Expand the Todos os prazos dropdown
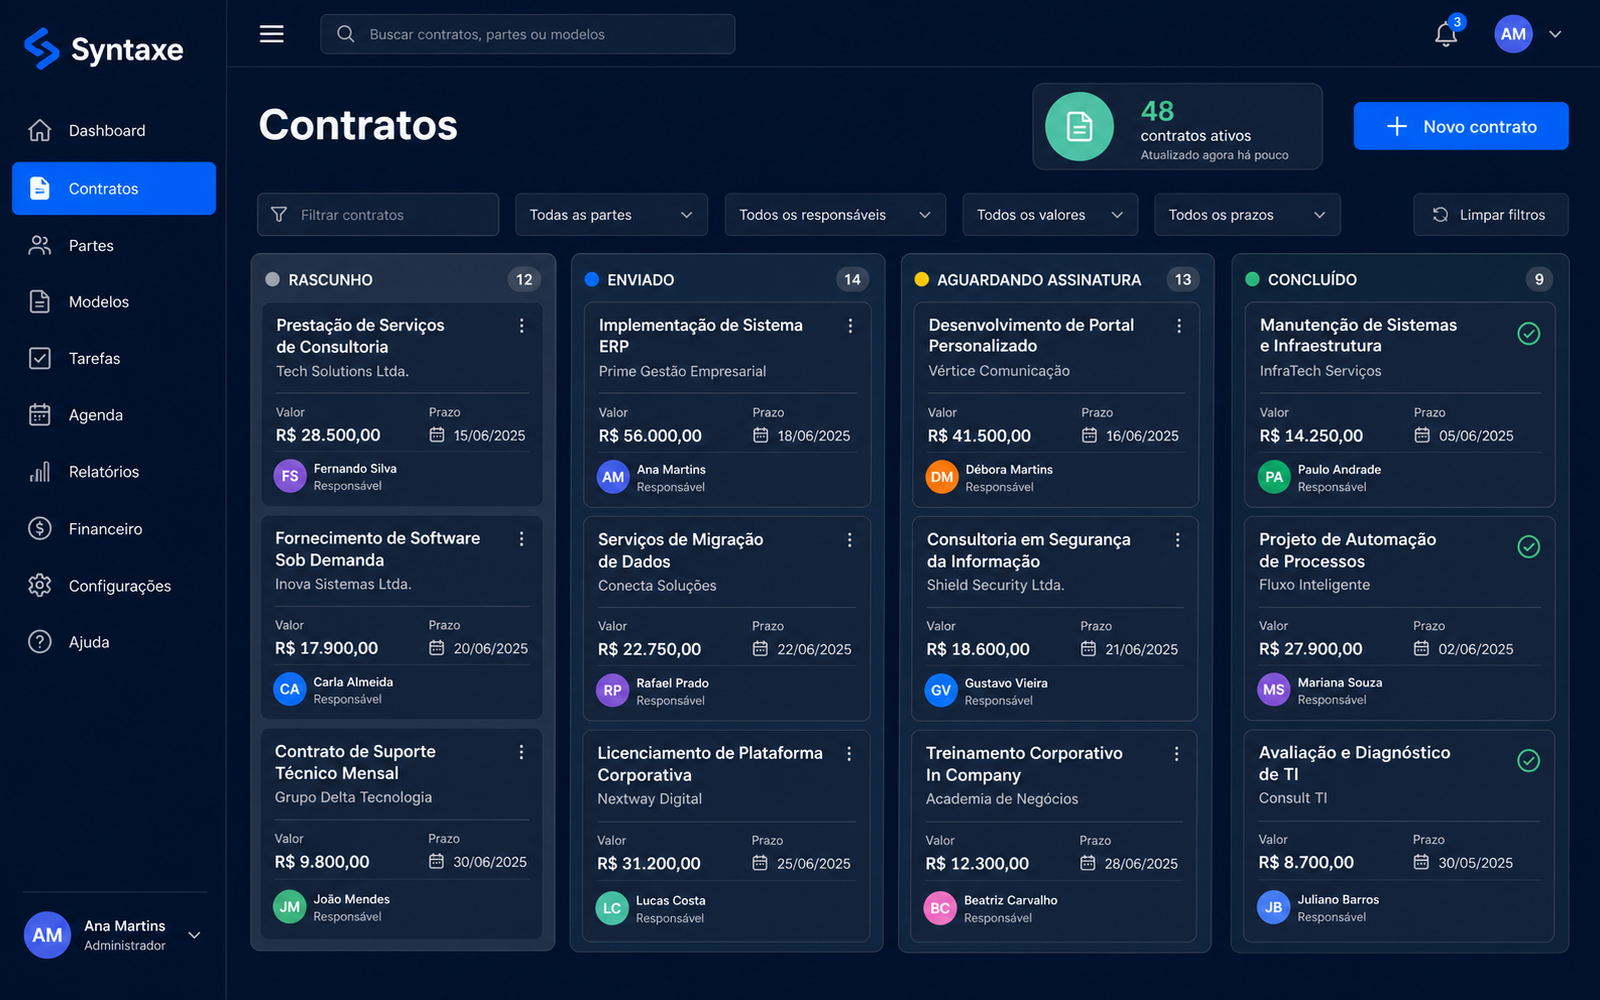Screen dimensions: 1600x1000 coord(1247,215)
